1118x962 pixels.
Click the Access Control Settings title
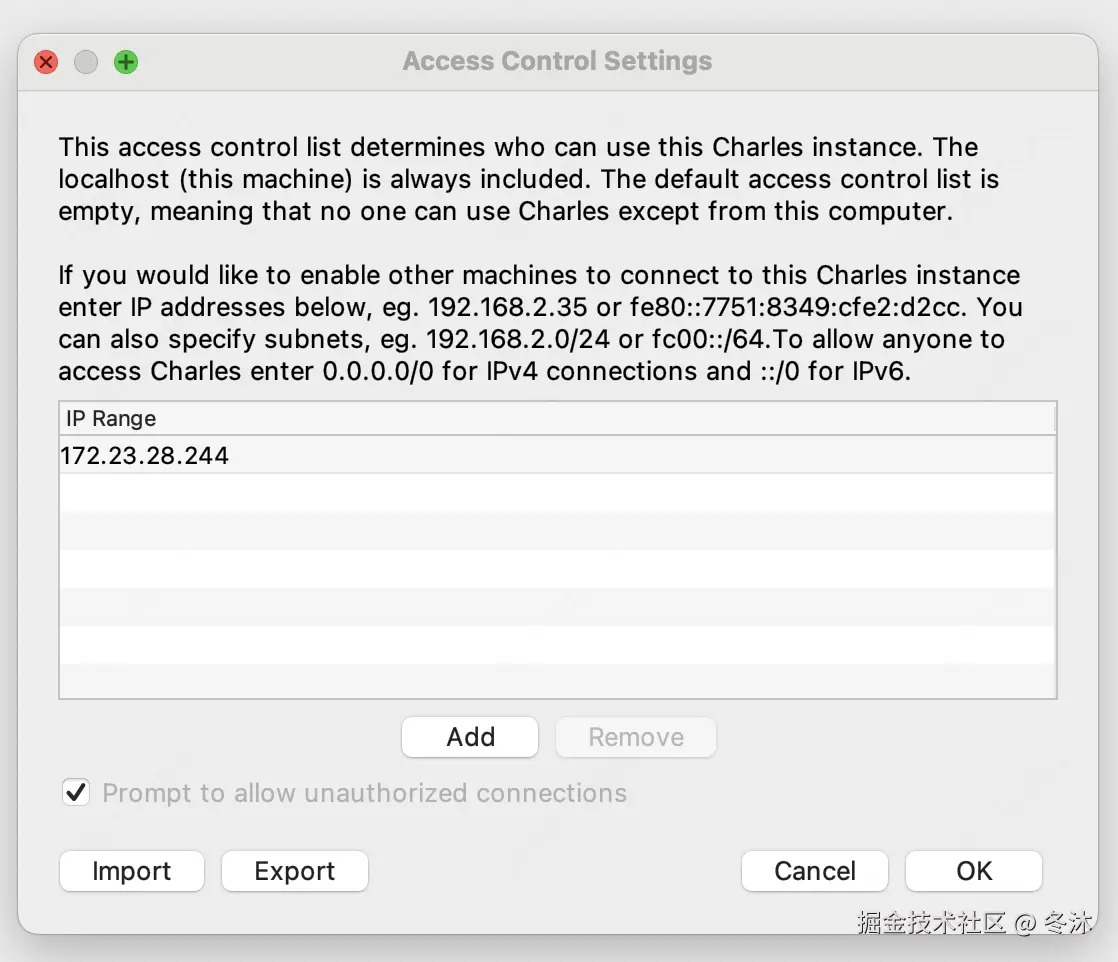pyautogui.click(x=557, y=61)
